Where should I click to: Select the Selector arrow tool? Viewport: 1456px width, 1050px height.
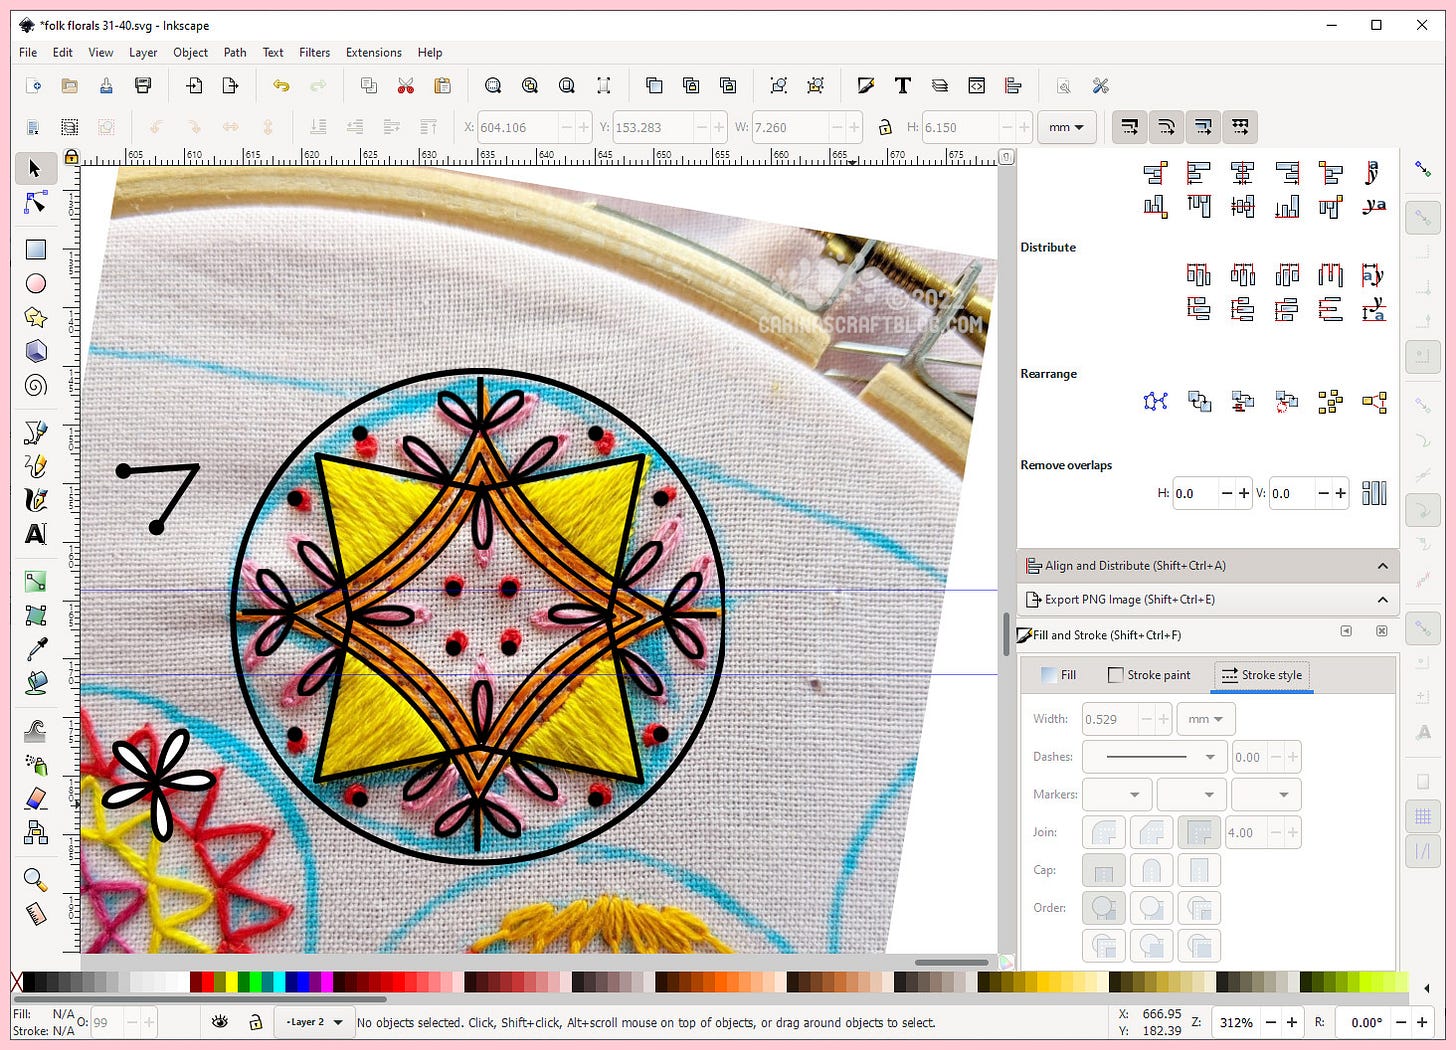(x=35, y=169)
